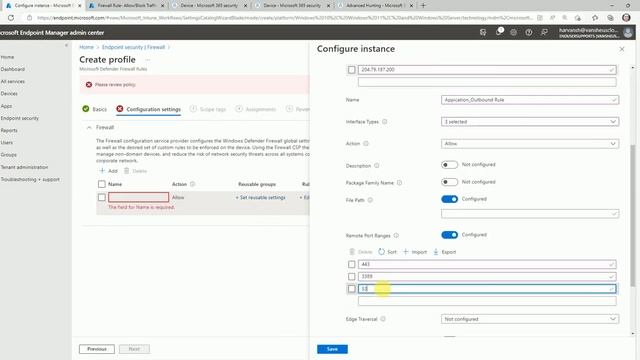Collapse the left navigation menu
The width and height of the screenshot is (640, 360).
66,45
